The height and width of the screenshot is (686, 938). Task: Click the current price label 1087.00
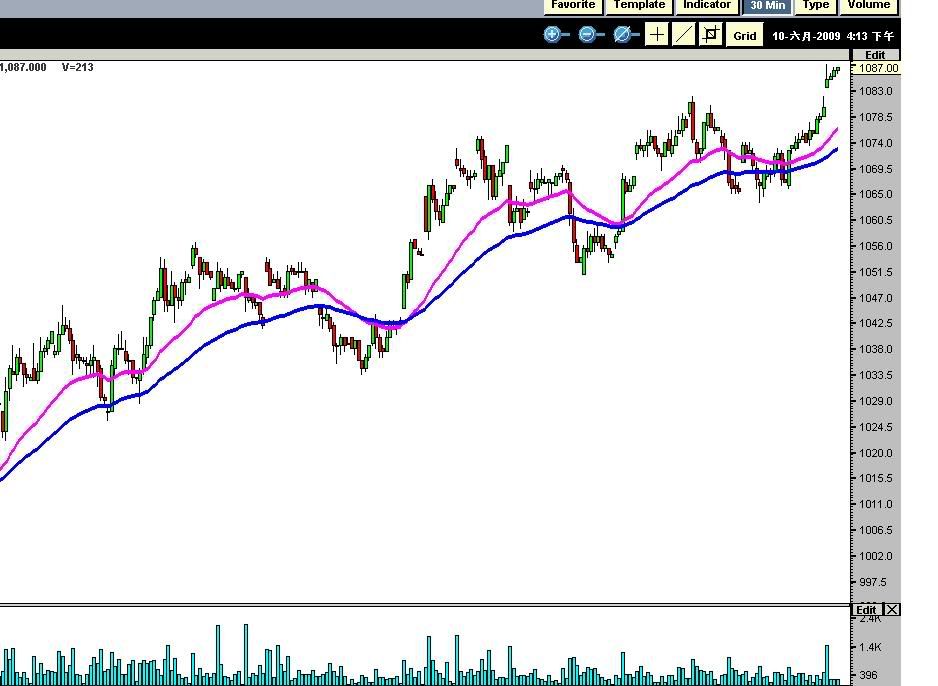click(875, 68)
